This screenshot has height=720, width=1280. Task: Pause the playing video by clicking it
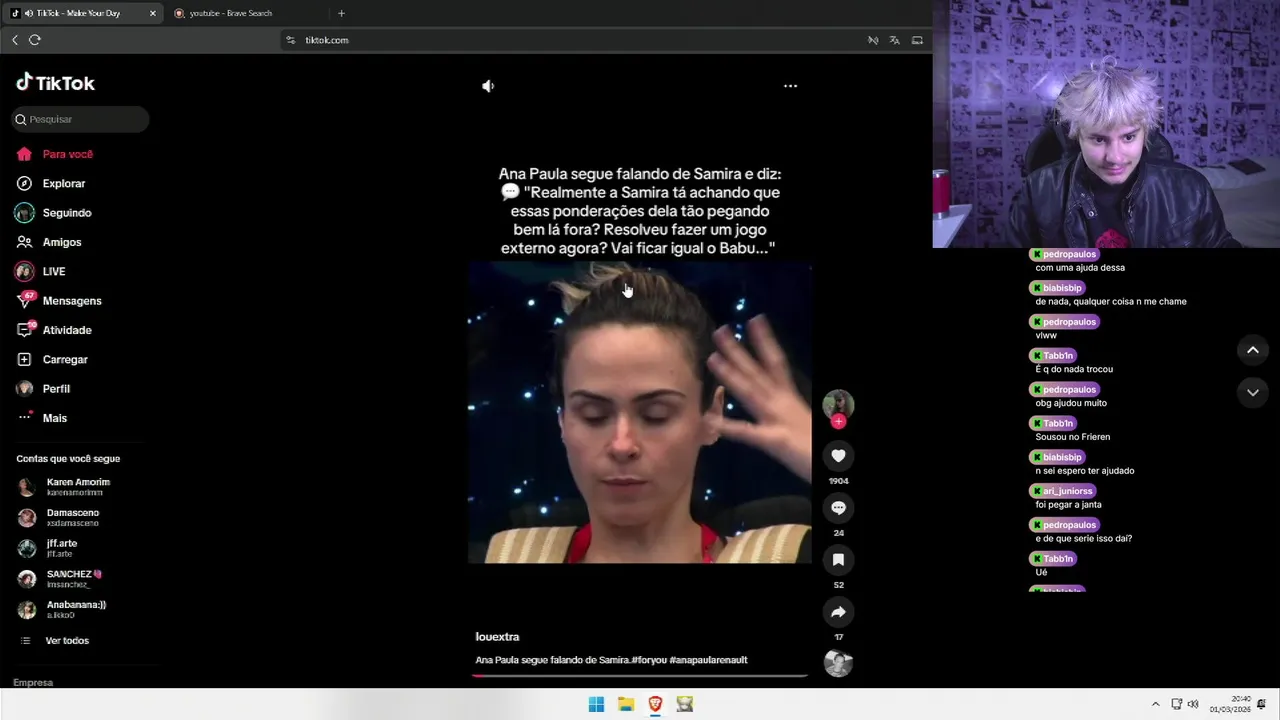(640, 413)
